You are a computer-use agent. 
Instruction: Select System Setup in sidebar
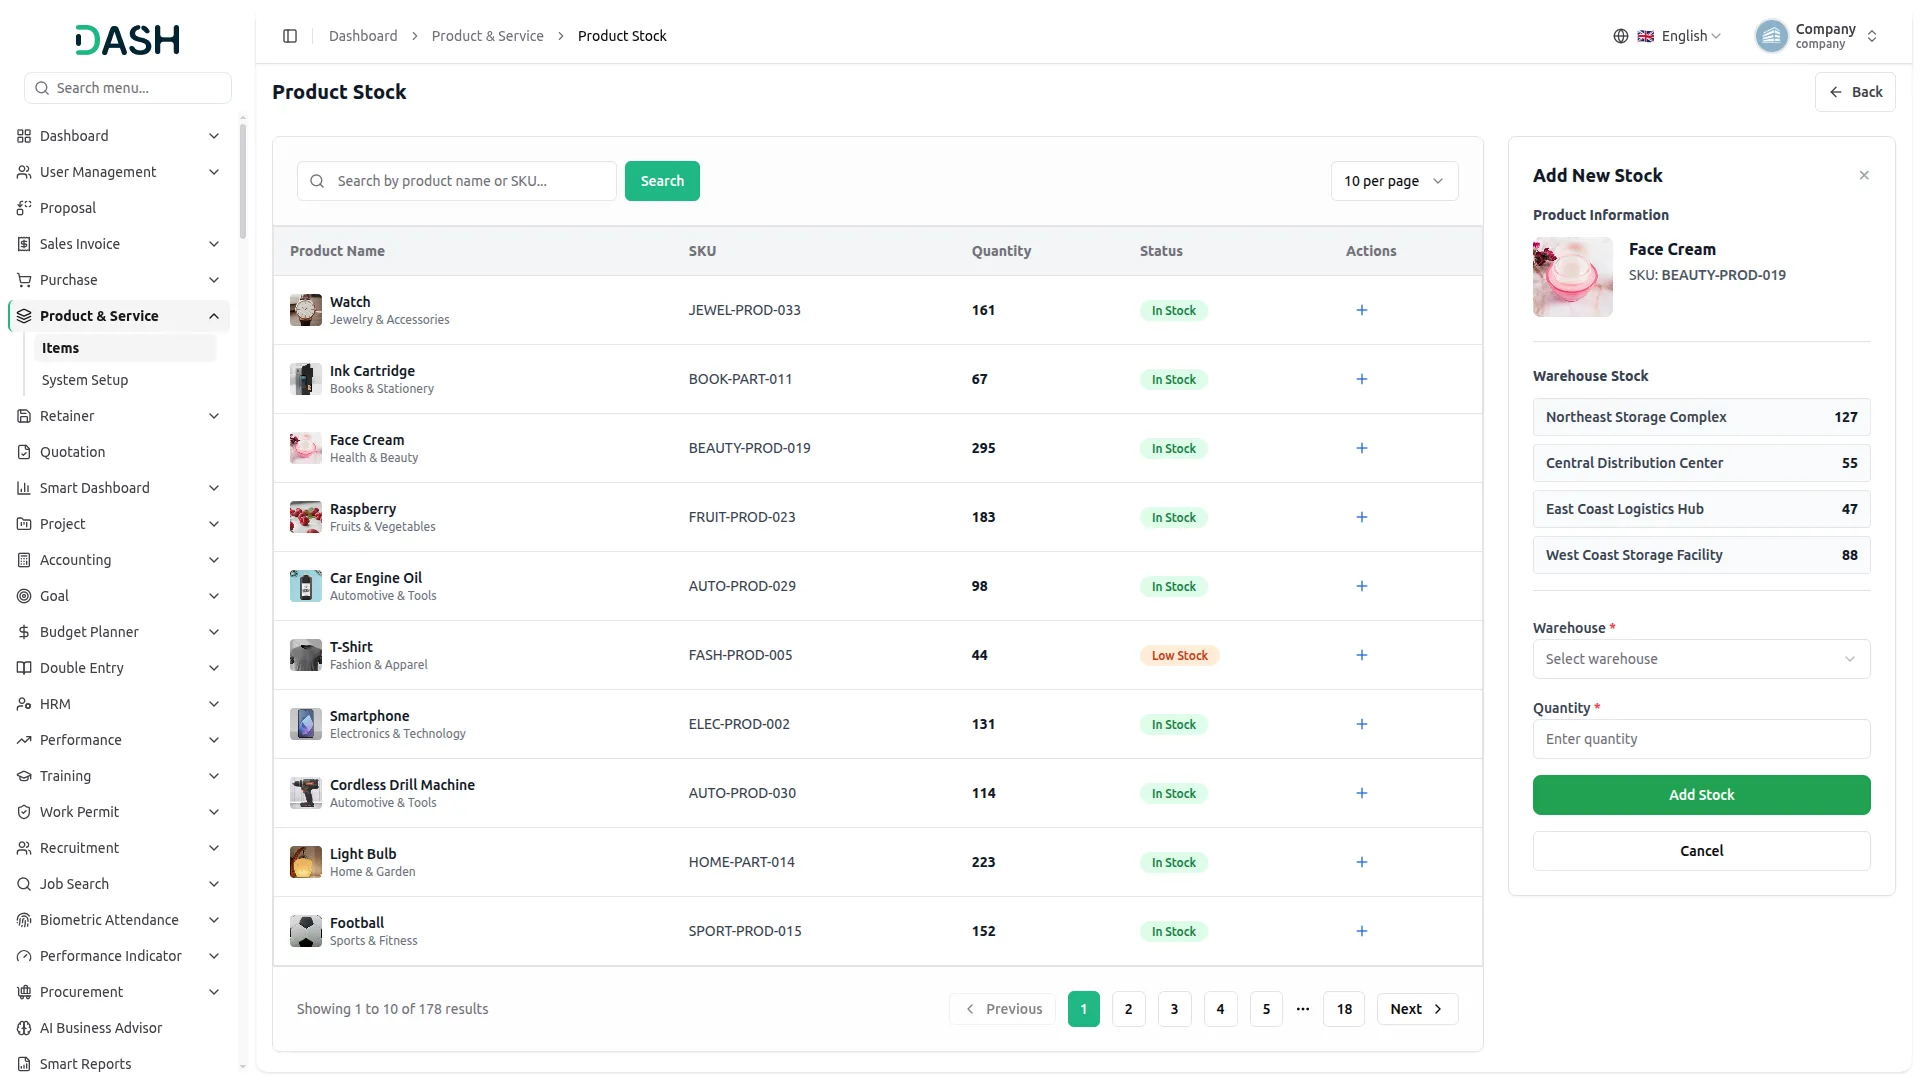pos(85,380)
